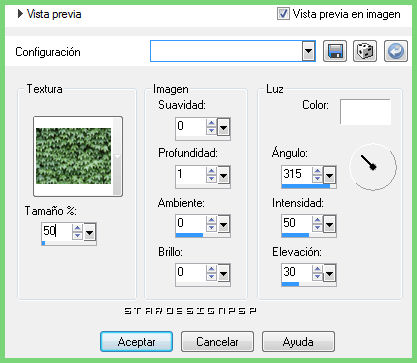Select the green ivy texture thumbnail
The height and width of the screenshot is (363, 417).
[x=73, y=156]
